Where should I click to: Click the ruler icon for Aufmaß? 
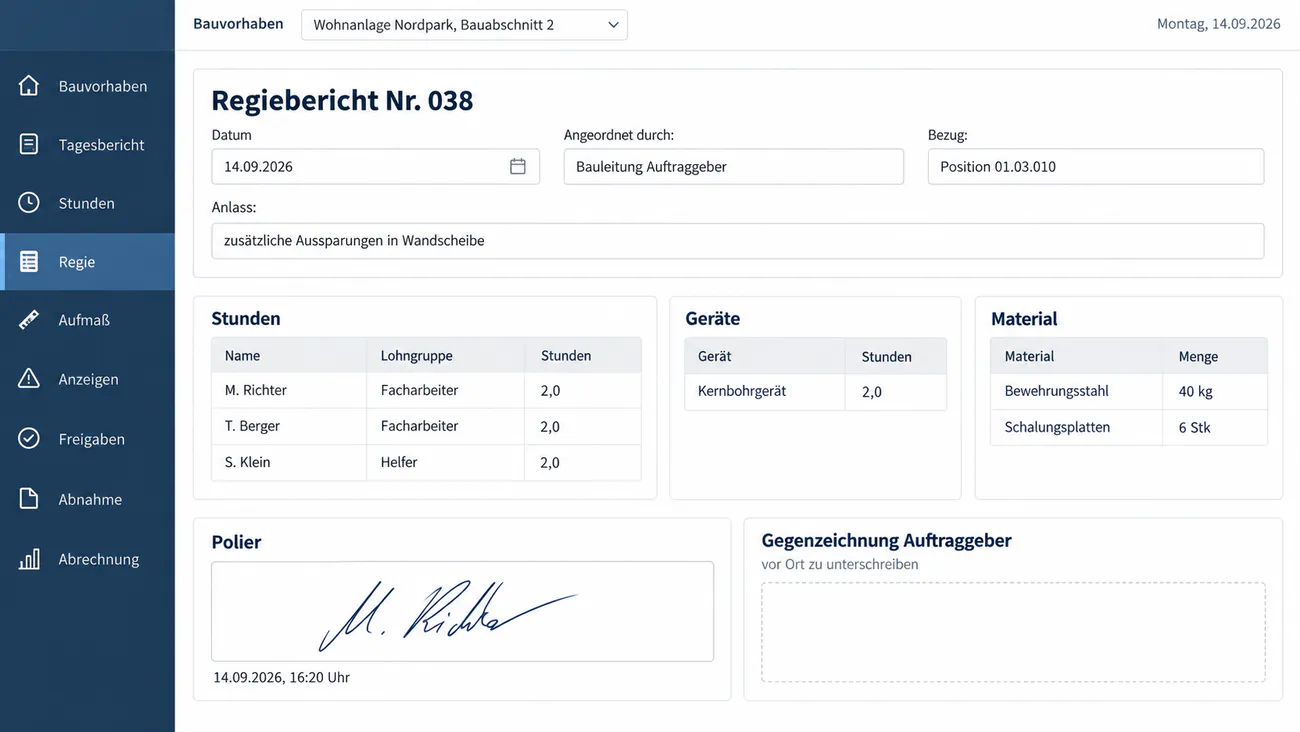(x=29, y=320)
